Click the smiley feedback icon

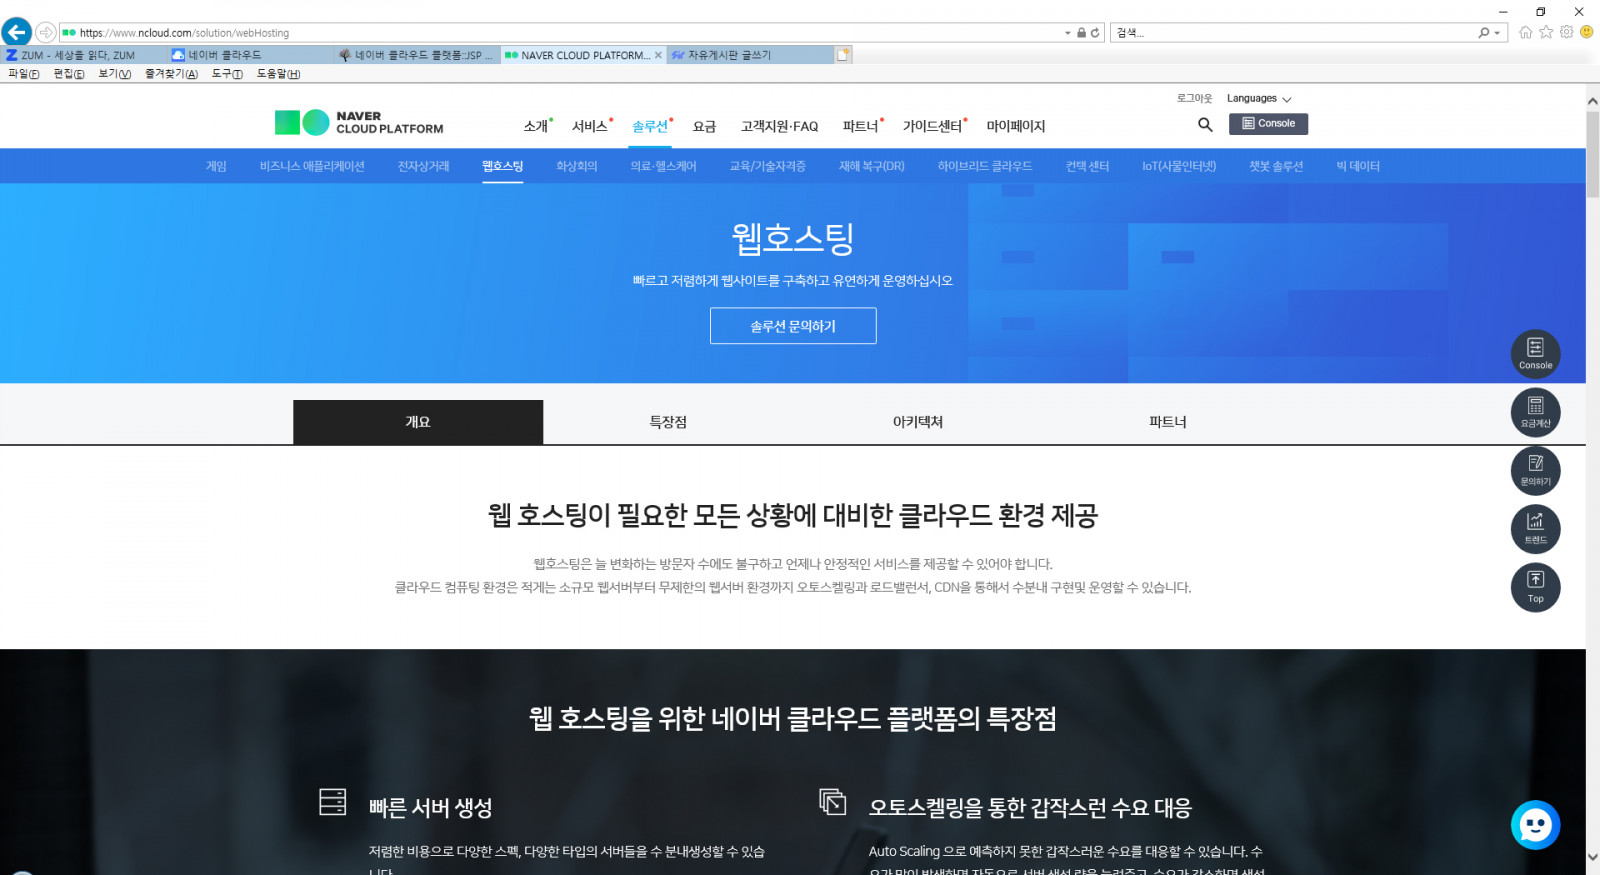pos(1586,32)
